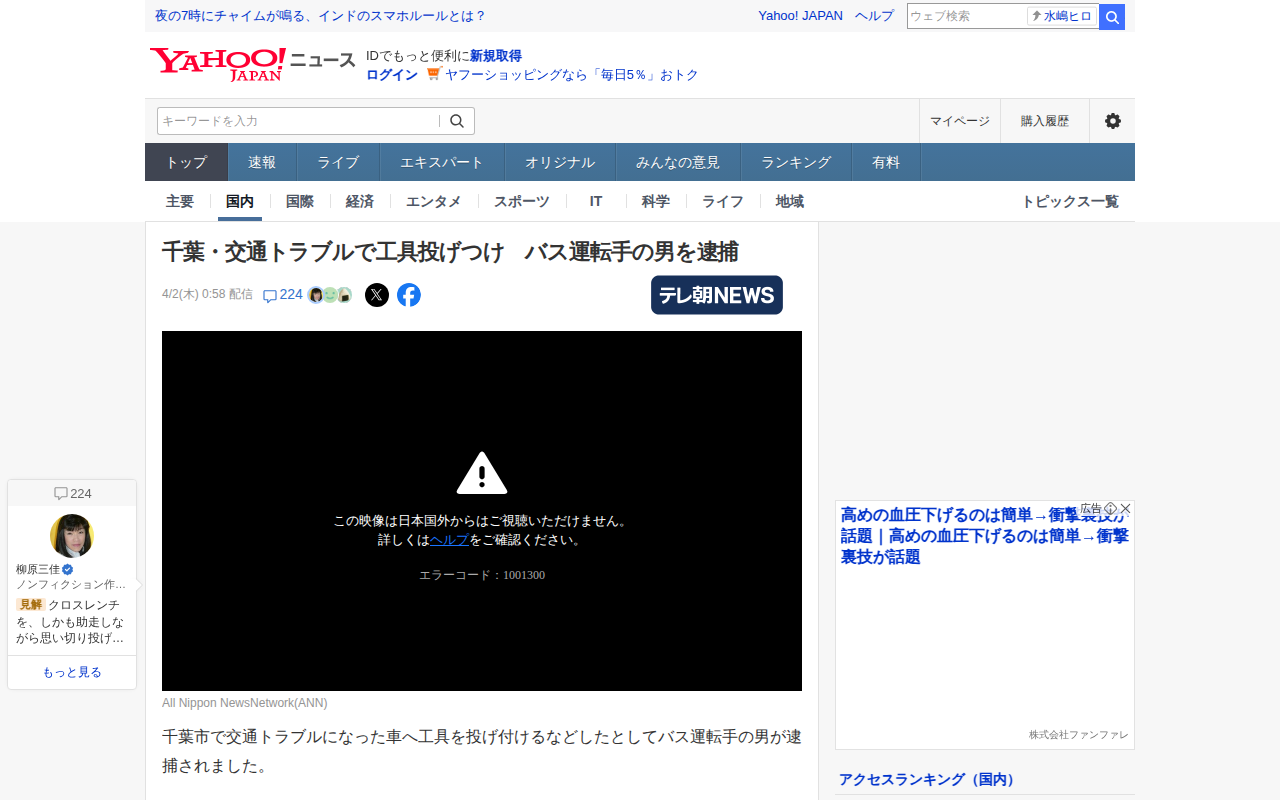Viewport: 1280px width, 800px height.
Task: Select the 水嶋ヒロ search suggestion
Action: click(1062, 17)
